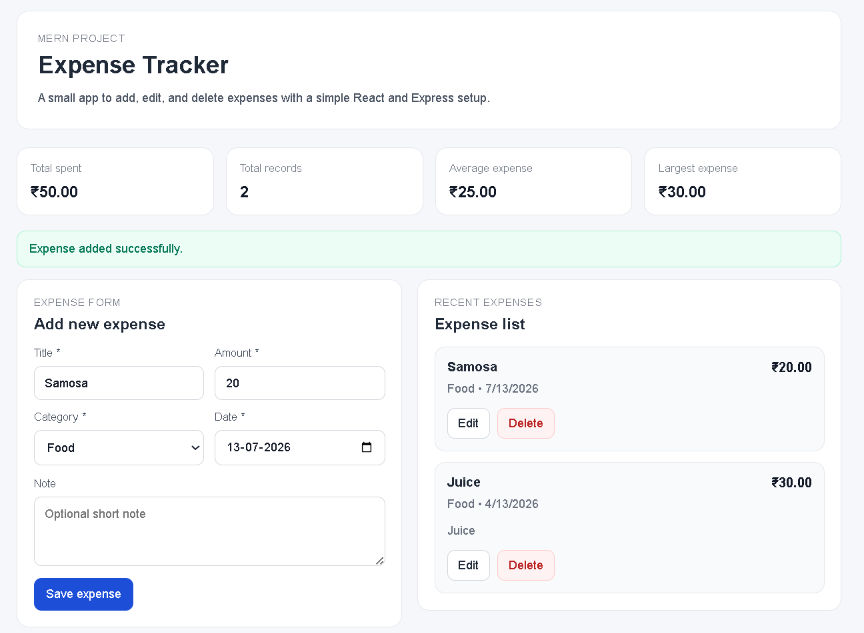Delete the Juice expense
This screenshot has width=864, height=633.
pos(526,565)
